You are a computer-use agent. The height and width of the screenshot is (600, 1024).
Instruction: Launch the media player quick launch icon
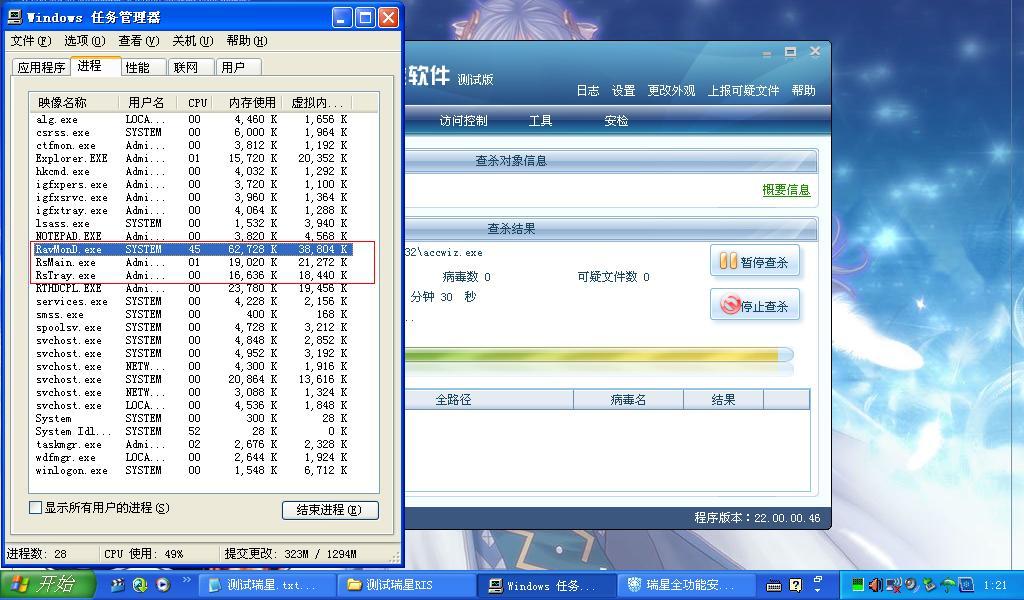click(x=163, y=584)
